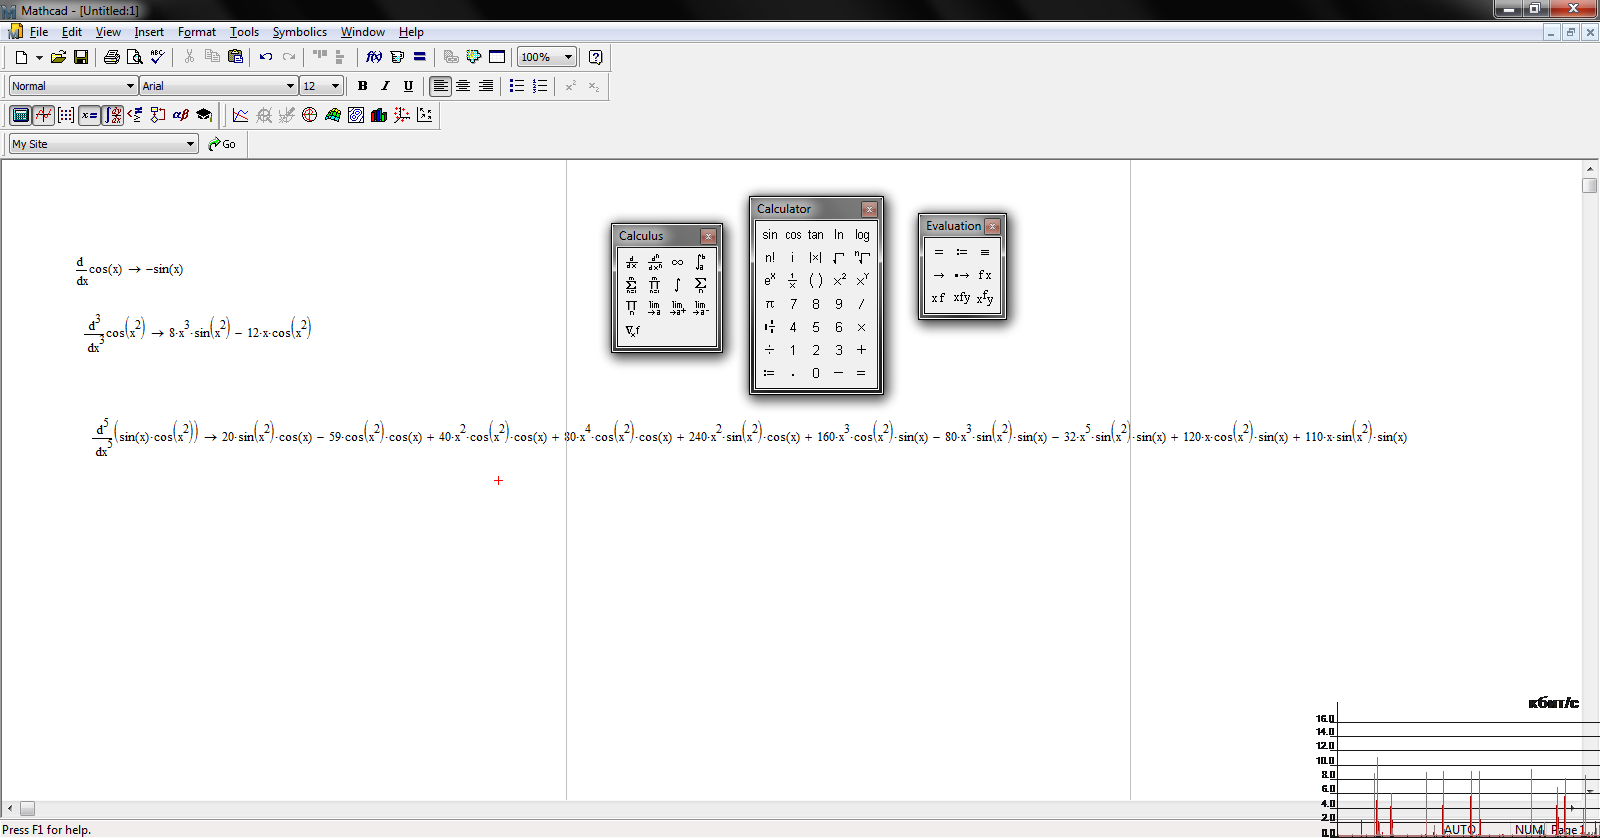The height and width of the screenshot is (838, 1600).
Task: Click number 7 in Calculator palette
Action: 793,304
